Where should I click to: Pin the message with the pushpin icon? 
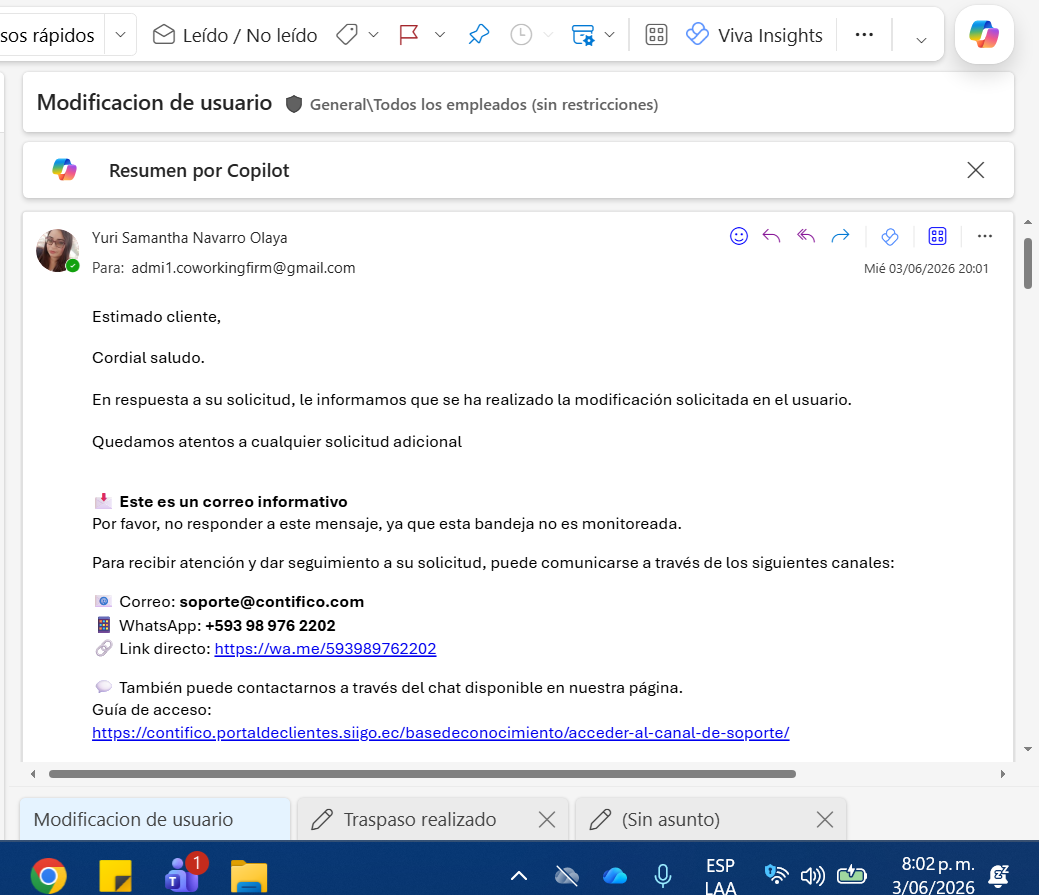(478, 34)
